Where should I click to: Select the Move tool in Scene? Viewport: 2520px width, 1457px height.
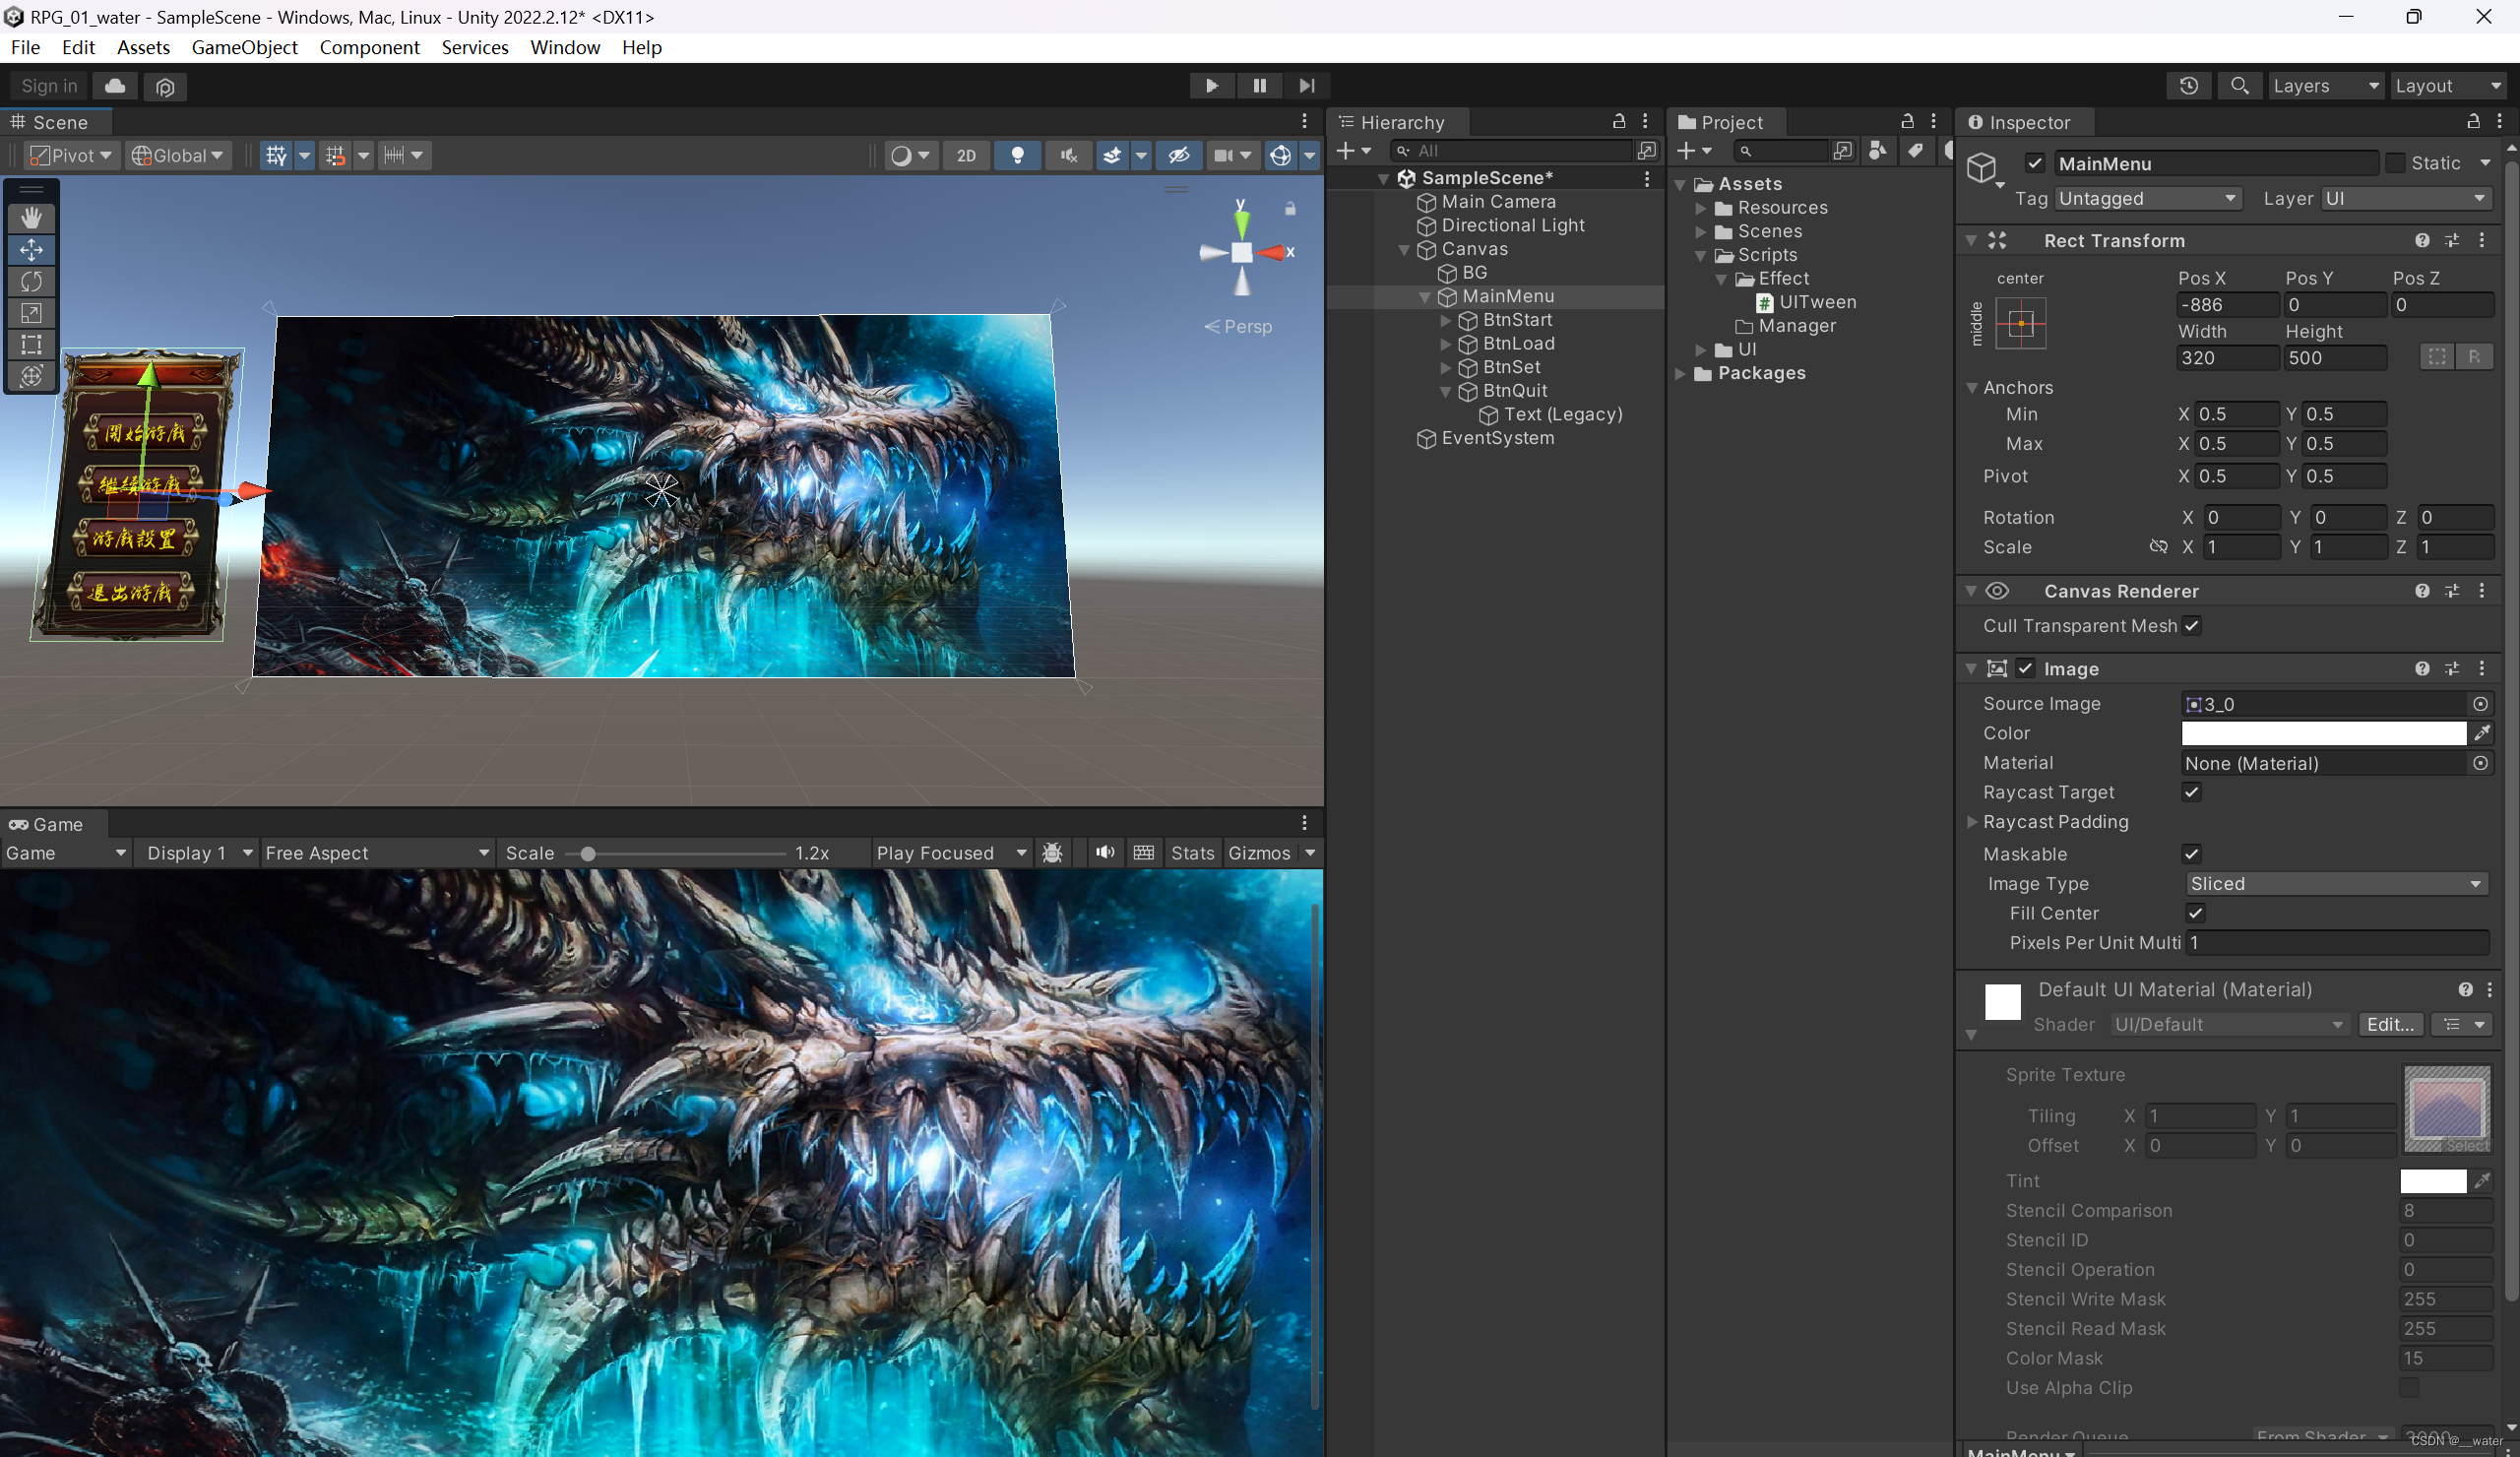coord(31,250)
